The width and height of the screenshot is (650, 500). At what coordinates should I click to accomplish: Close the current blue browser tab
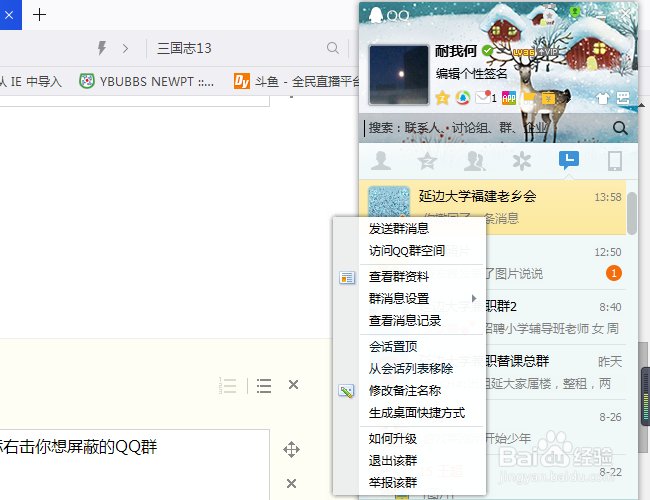coord(9,15)
